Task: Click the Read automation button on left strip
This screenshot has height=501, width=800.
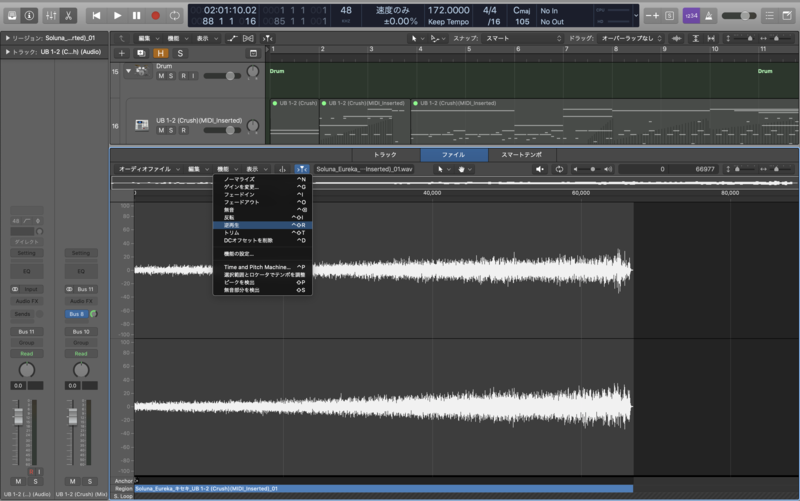Action: (27, 354)
